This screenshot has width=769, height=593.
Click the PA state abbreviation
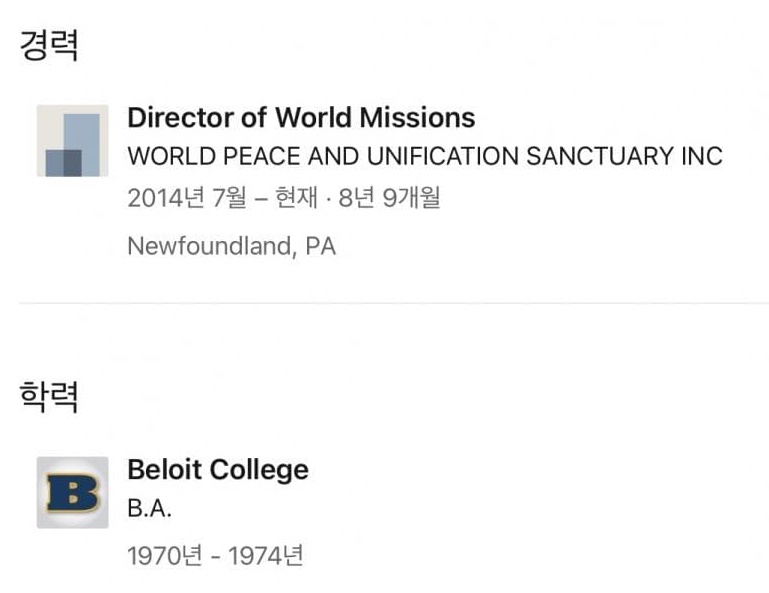(x=320, y=246)
